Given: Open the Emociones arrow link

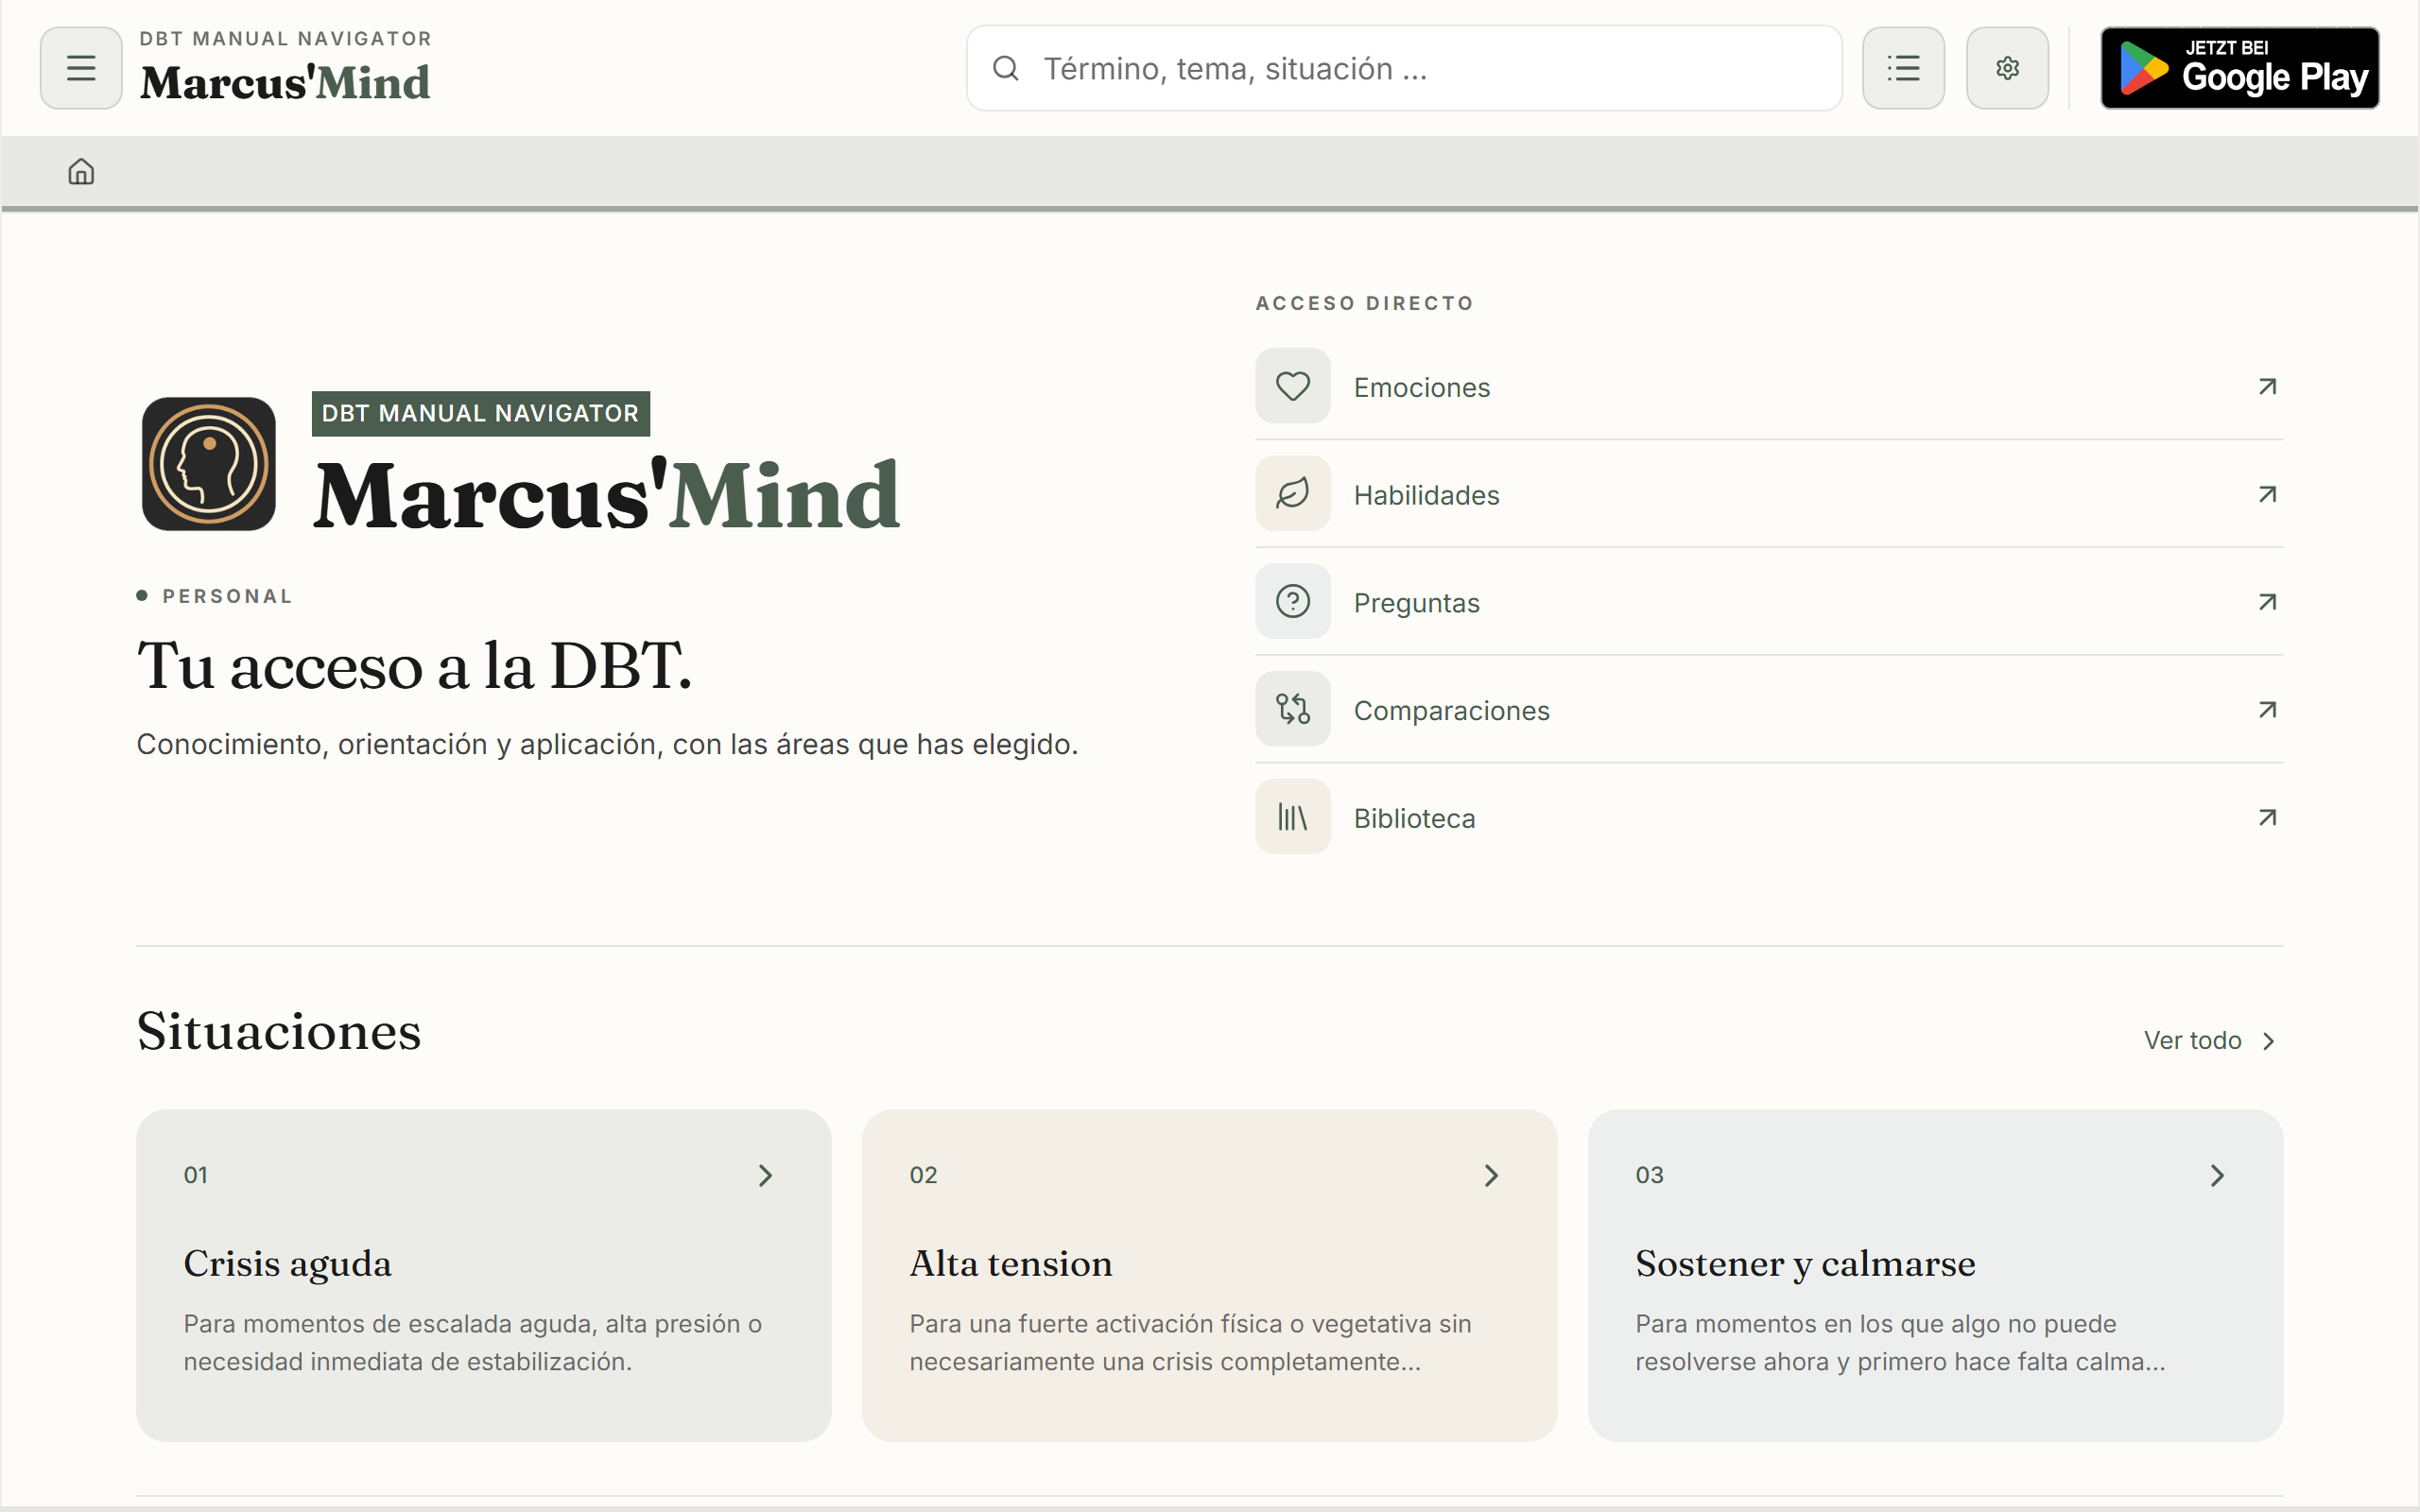Looking at the screenshot, I should click(x=2267, y=387).
